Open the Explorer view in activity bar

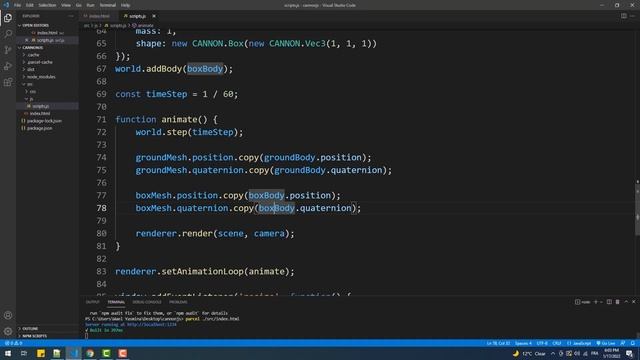[x=8, y=18]
